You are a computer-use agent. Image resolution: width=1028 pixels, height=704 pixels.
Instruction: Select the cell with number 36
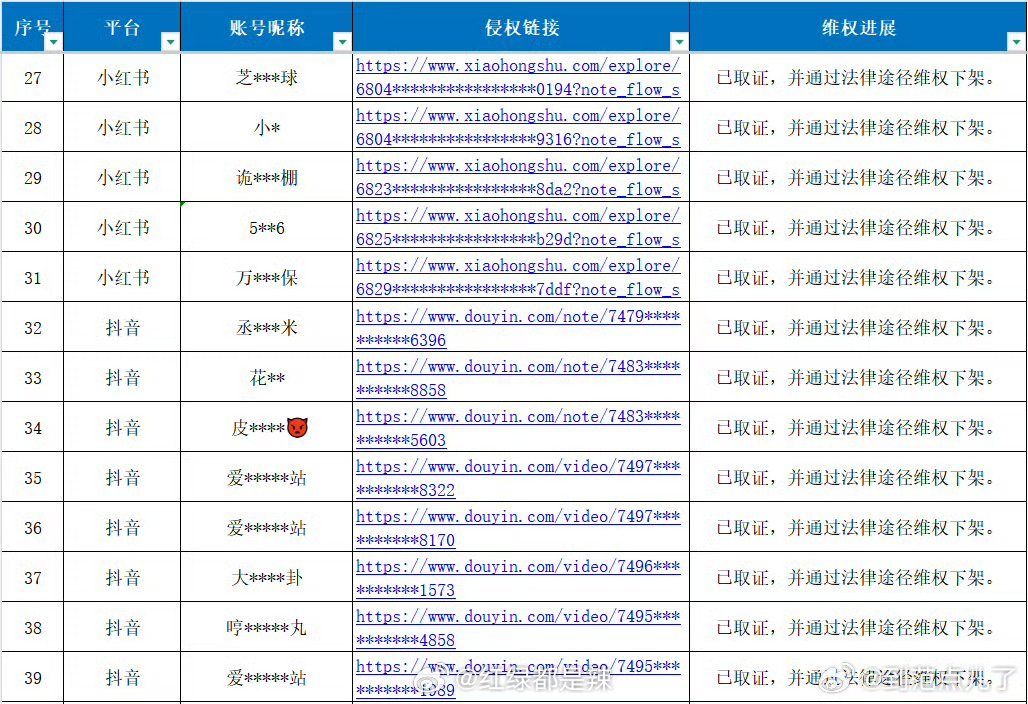[x=33, y=528]
